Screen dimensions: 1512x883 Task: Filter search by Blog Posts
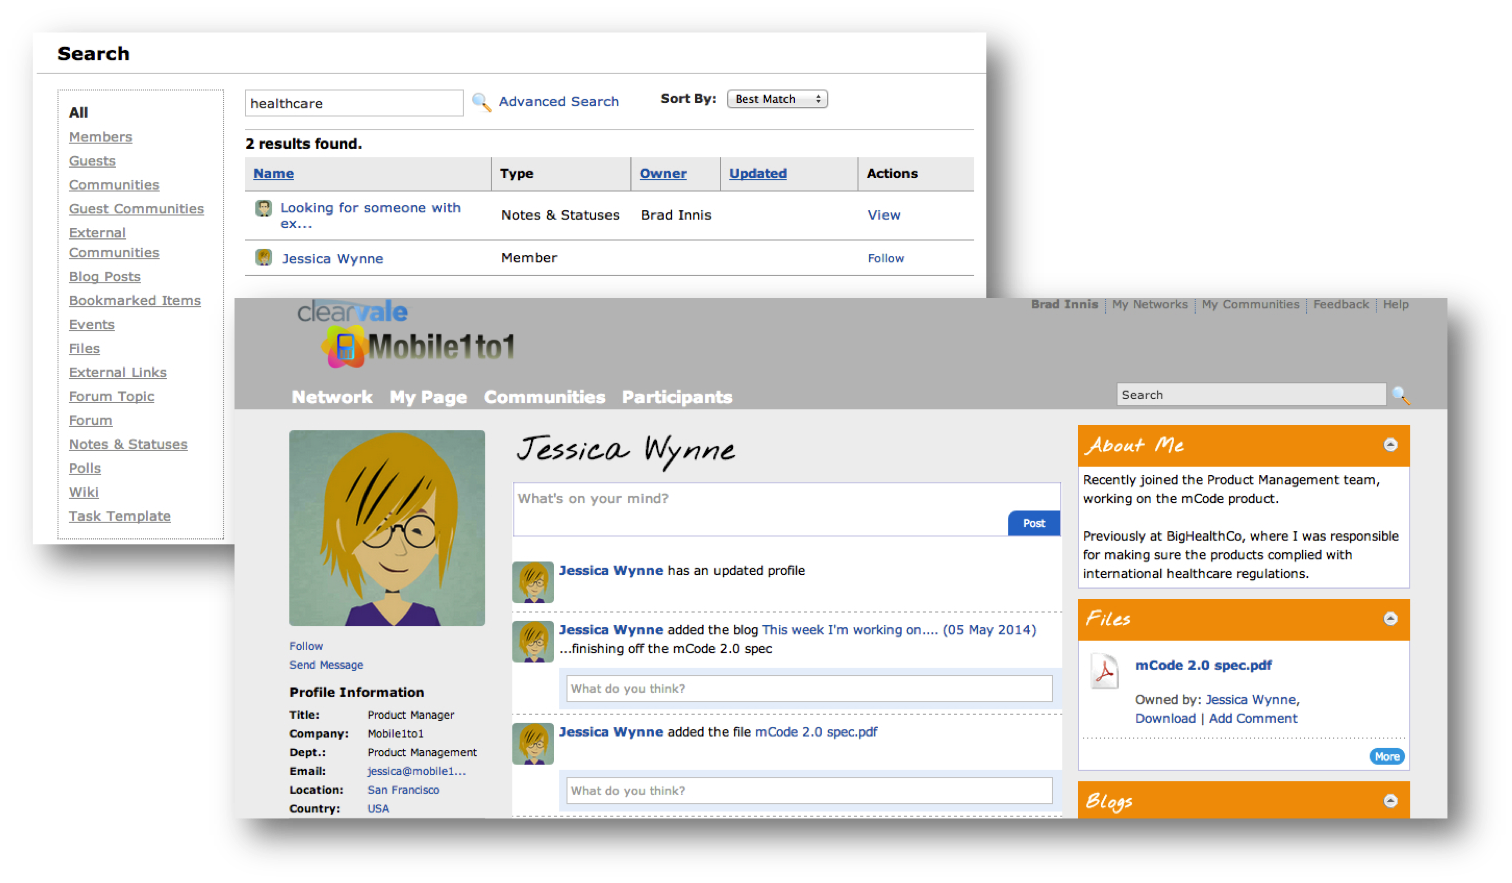[105, 277]
